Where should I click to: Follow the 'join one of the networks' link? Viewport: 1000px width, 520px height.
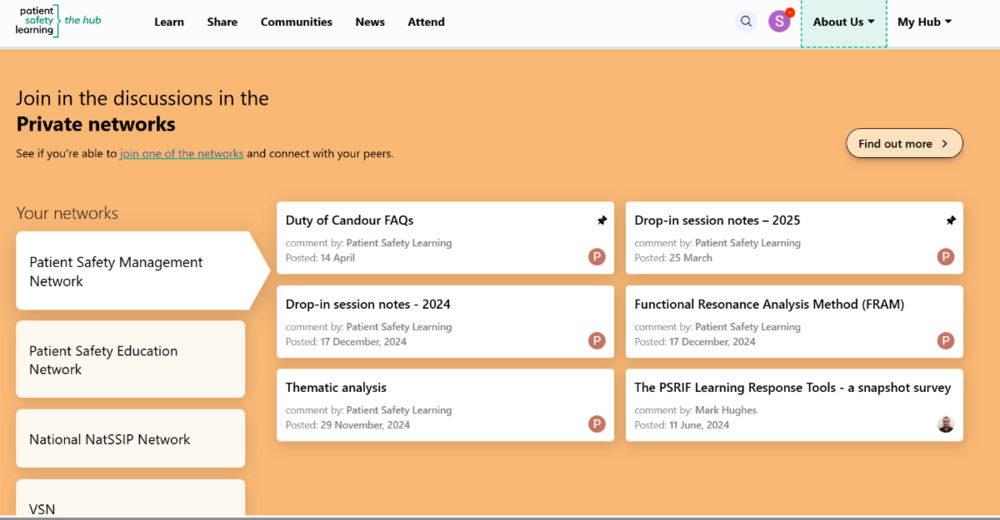182,154
